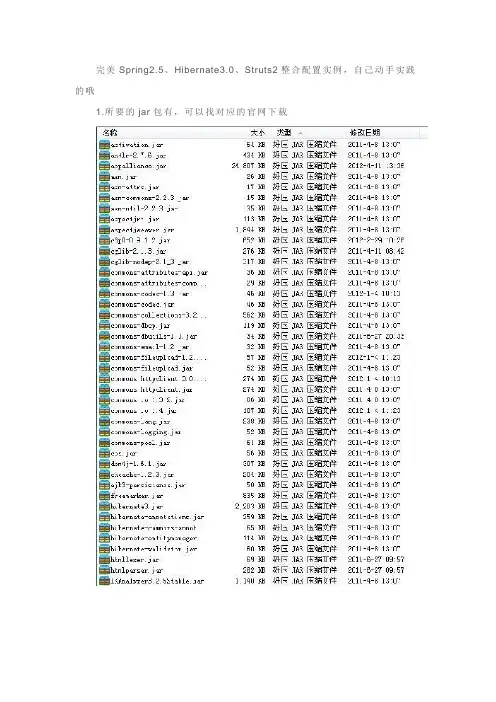Viewport: 496px width, 702px height.
Task: Select file name ehcache-1.2.3.jar
Action: [142, 475]
